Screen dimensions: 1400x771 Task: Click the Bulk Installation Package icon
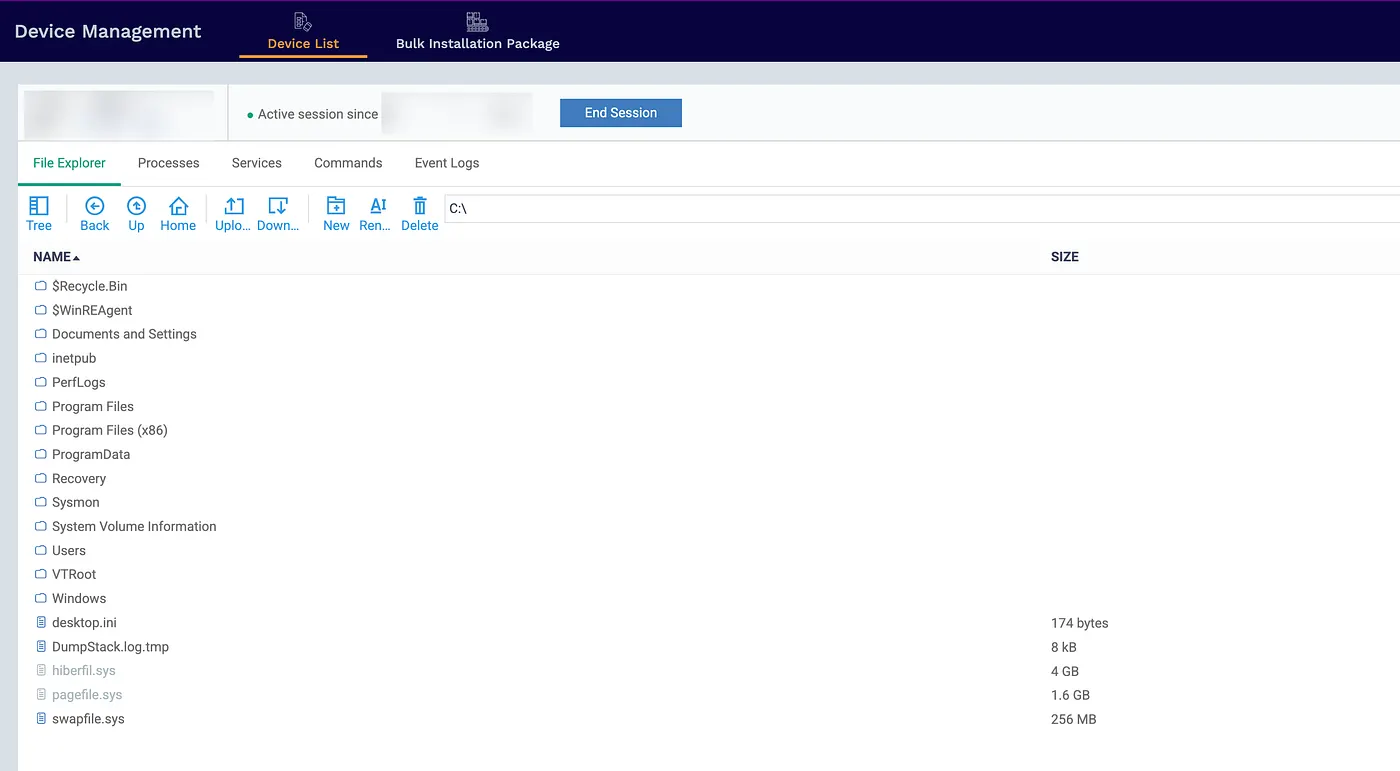477,21
